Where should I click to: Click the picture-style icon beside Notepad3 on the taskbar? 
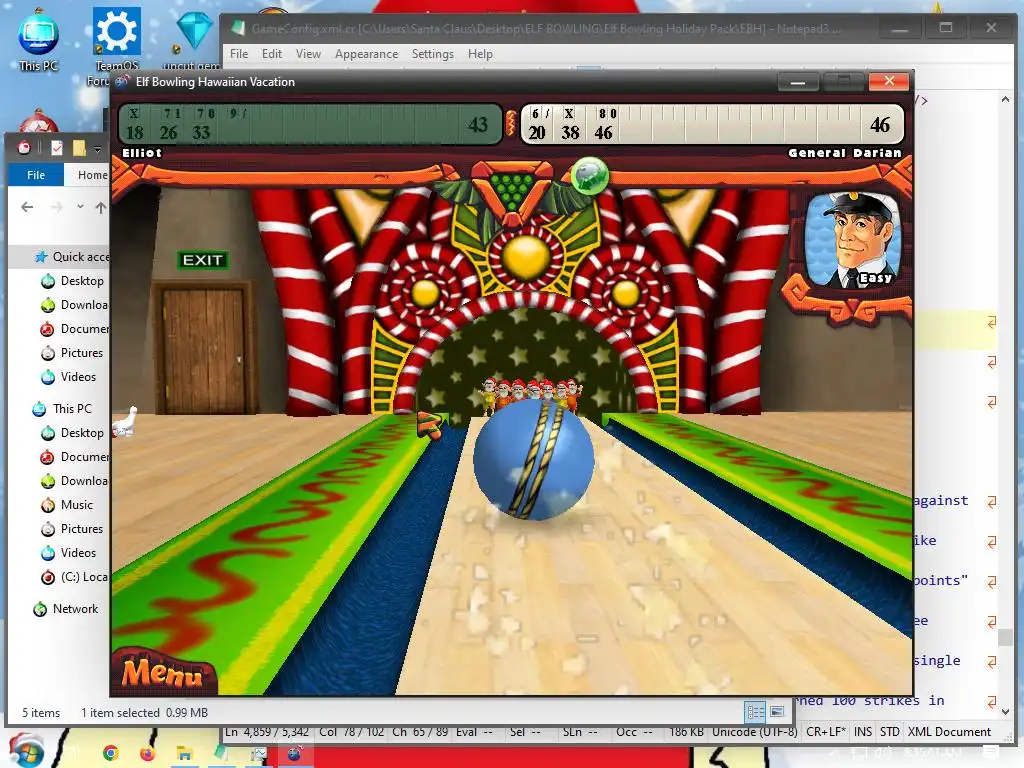pyautogui.click(x=258, y=754)
